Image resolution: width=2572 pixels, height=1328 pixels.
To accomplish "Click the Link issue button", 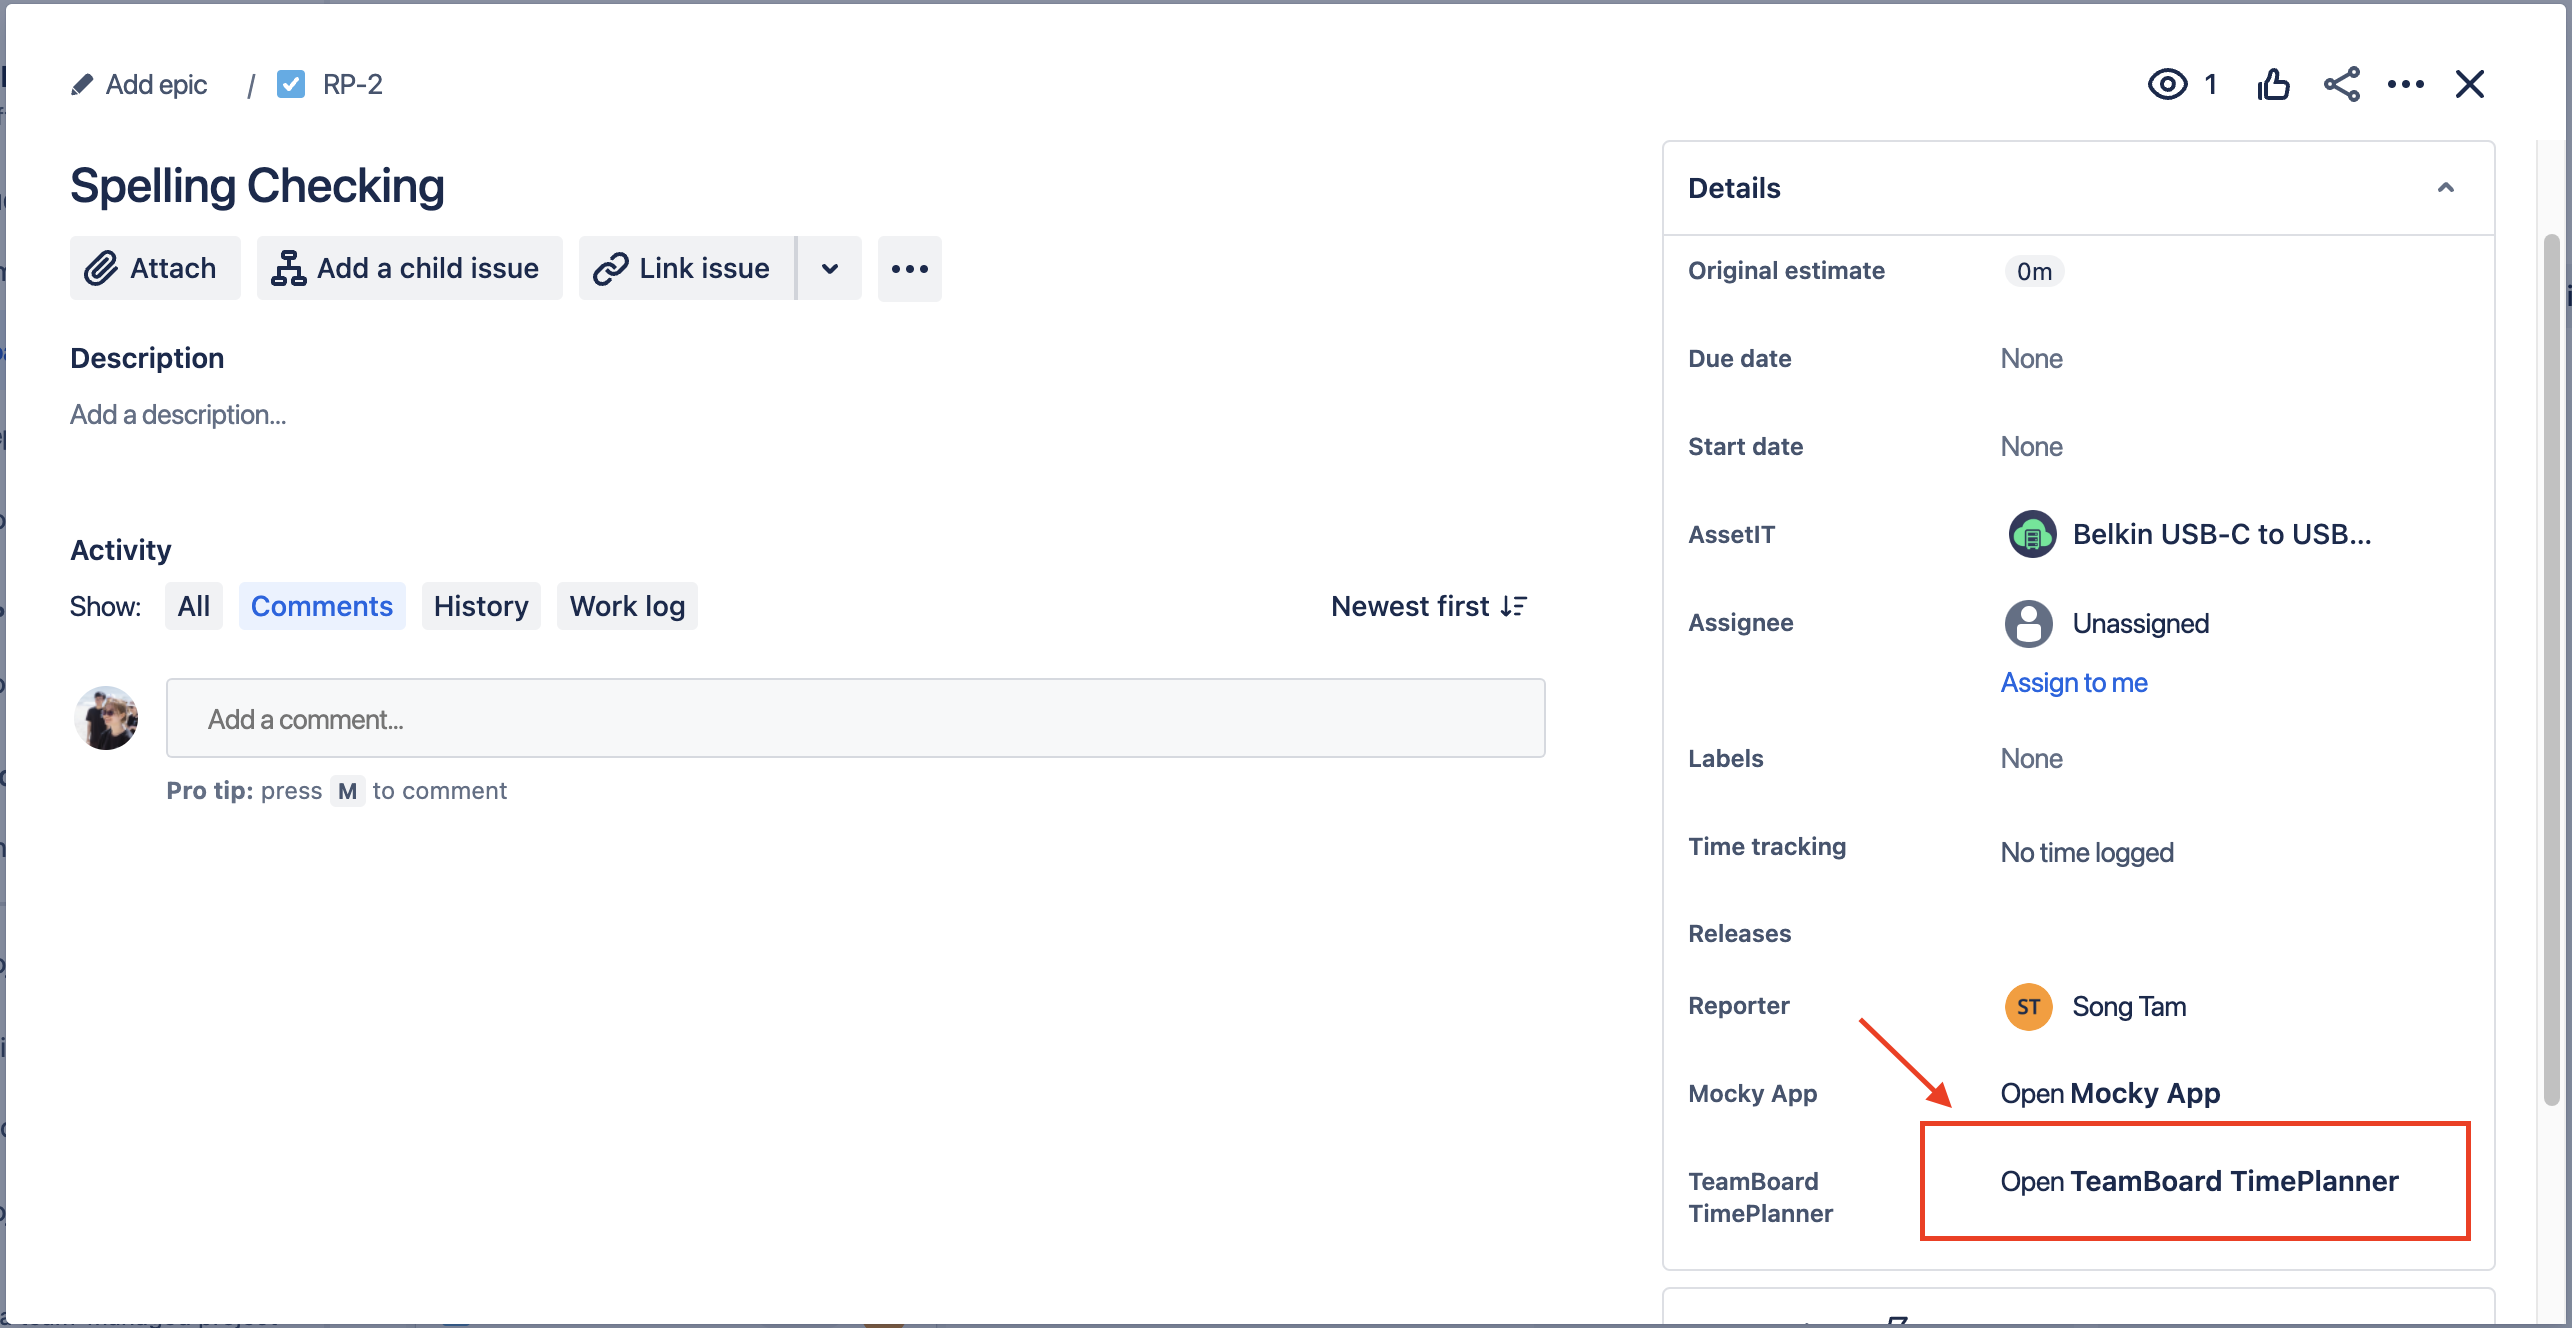I will point(686,268).
